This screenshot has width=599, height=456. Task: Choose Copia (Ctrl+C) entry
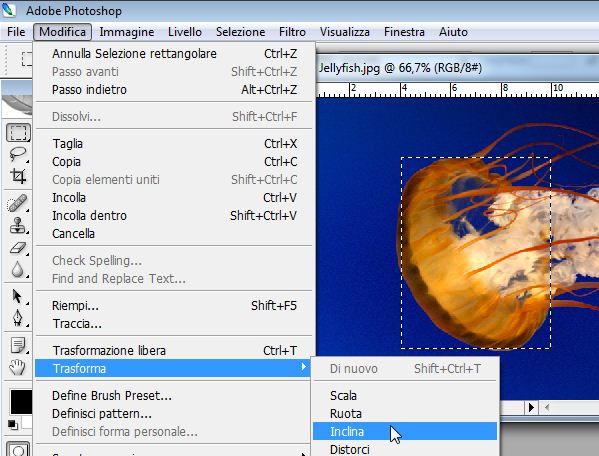point(174,162)
